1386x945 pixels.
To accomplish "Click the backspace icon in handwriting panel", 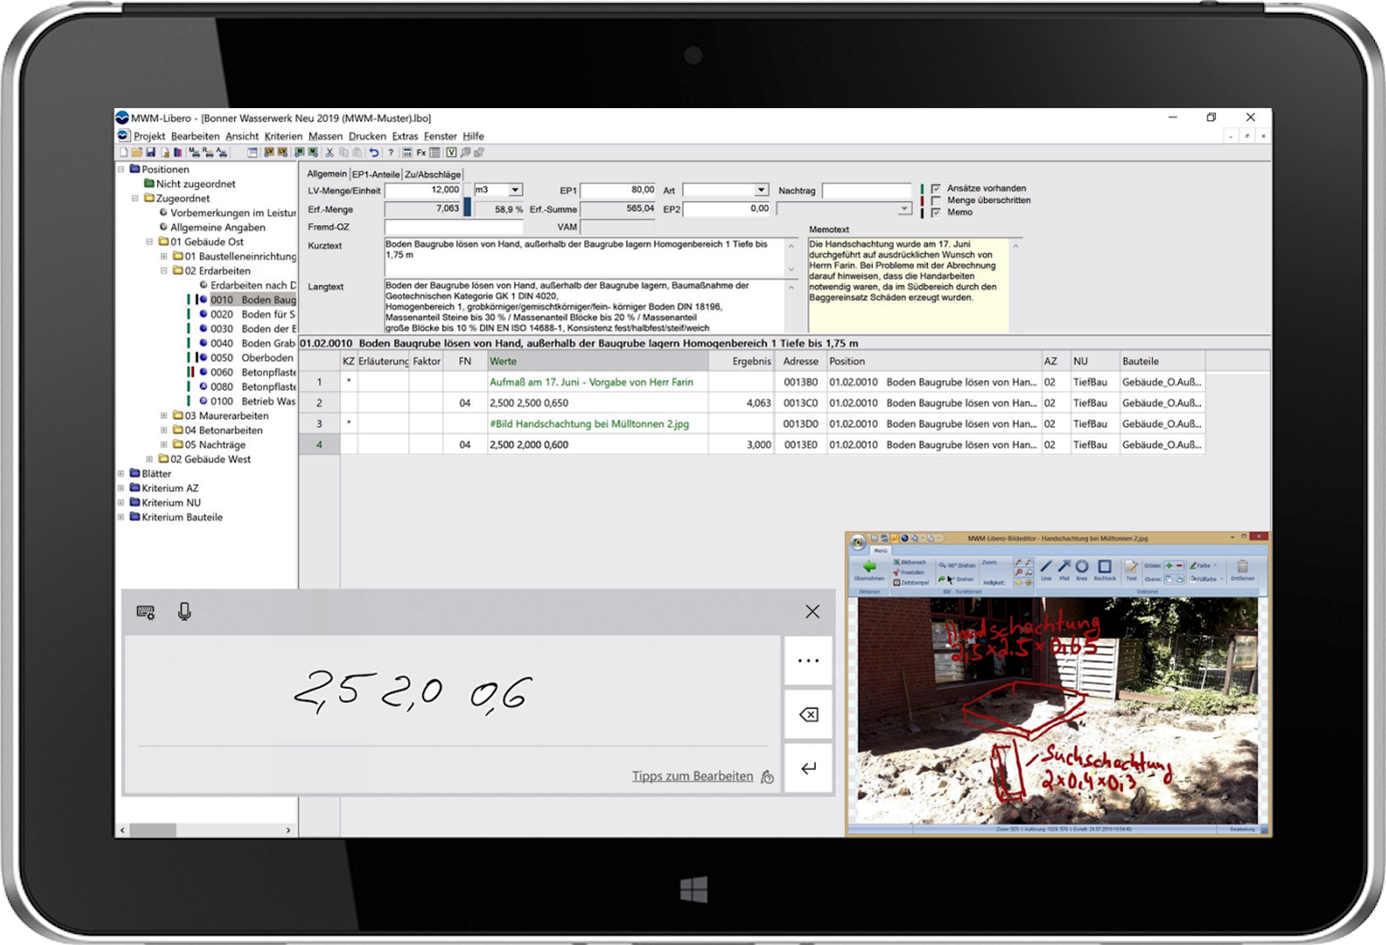I will 808,714.
